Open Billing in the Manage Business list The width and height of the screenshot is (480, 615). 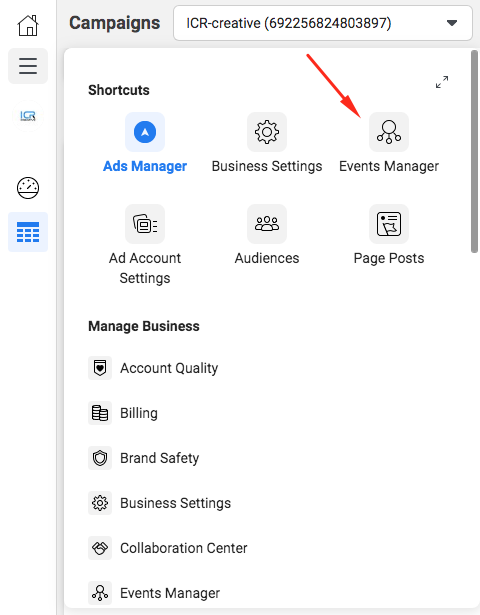point(123,413)
